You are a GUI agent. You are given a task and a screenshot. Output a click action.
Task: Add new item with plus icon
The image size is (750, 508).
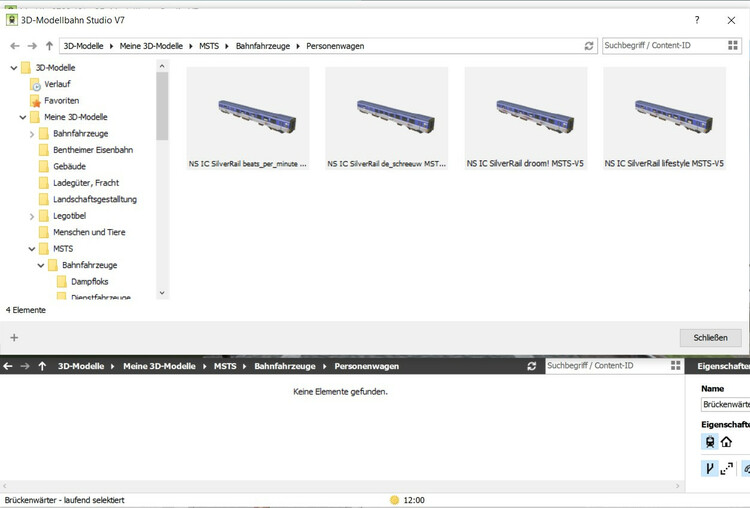[14, 338]
